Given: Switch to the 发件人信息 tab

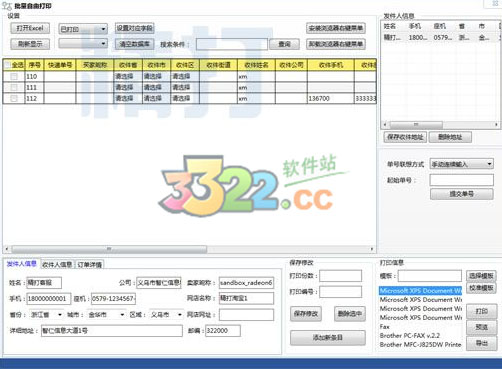Looking at the screenshot, I should [x=22, y=264].
